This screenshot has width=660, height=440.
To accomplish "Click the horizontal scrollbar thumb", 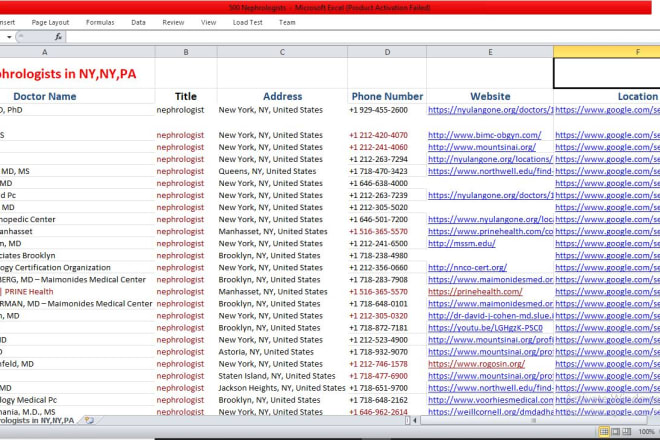I will [533, 420].
